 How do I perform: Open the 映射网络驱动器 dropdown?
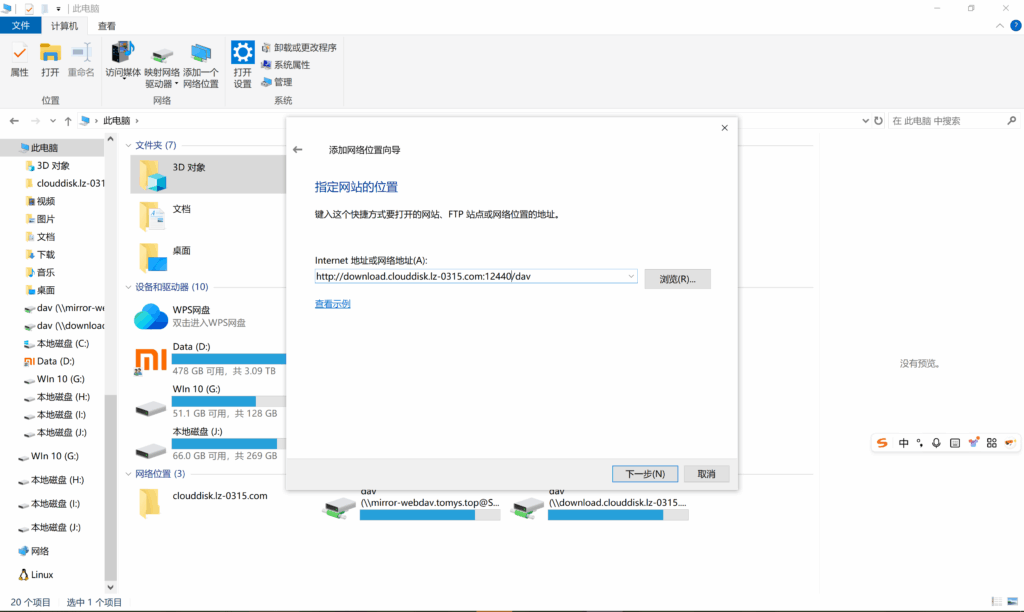176,84
